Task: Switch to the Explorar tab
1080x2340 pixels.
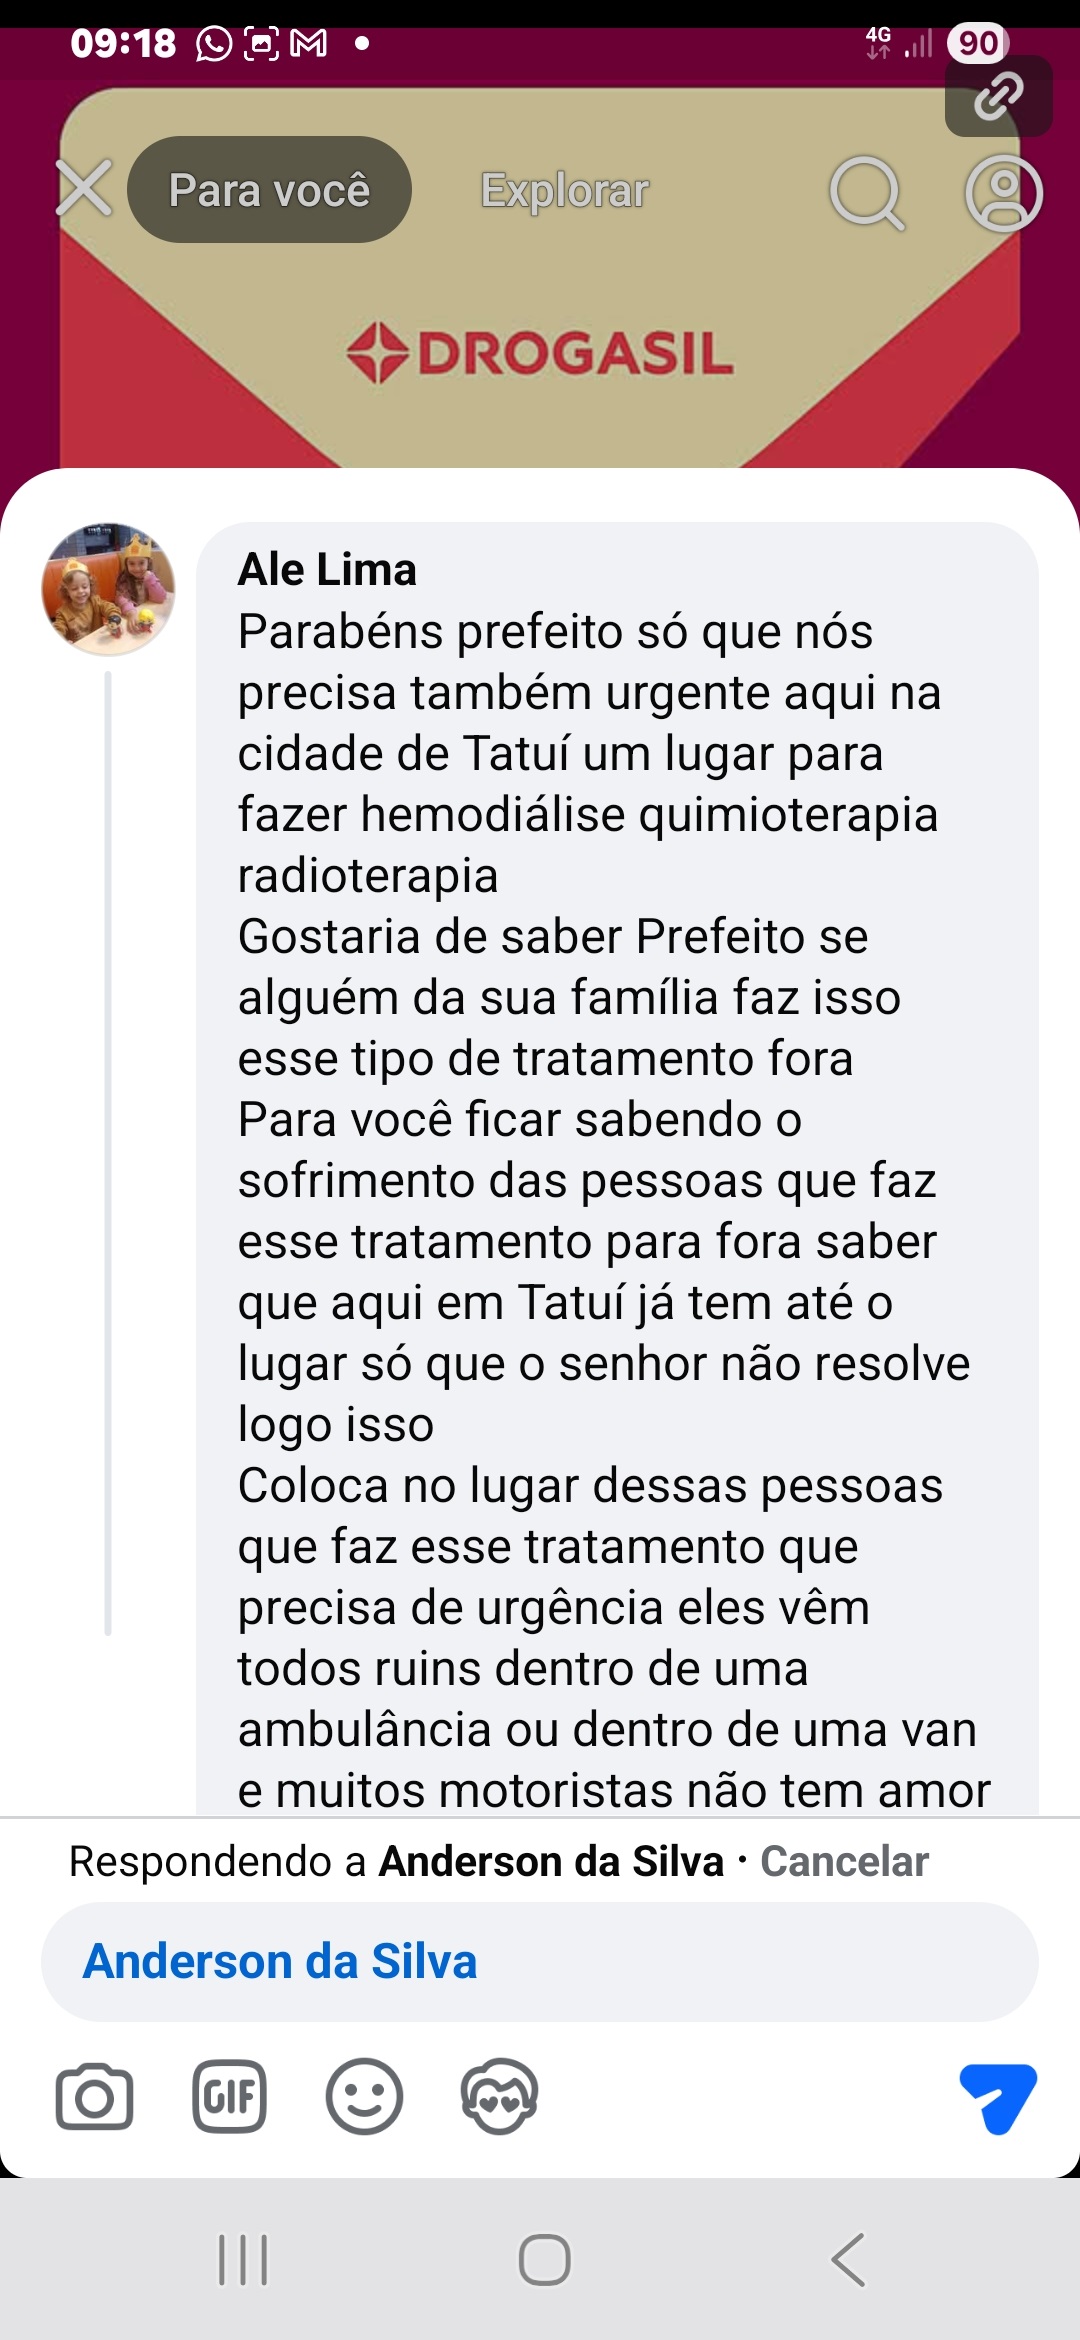Action: 565,190
